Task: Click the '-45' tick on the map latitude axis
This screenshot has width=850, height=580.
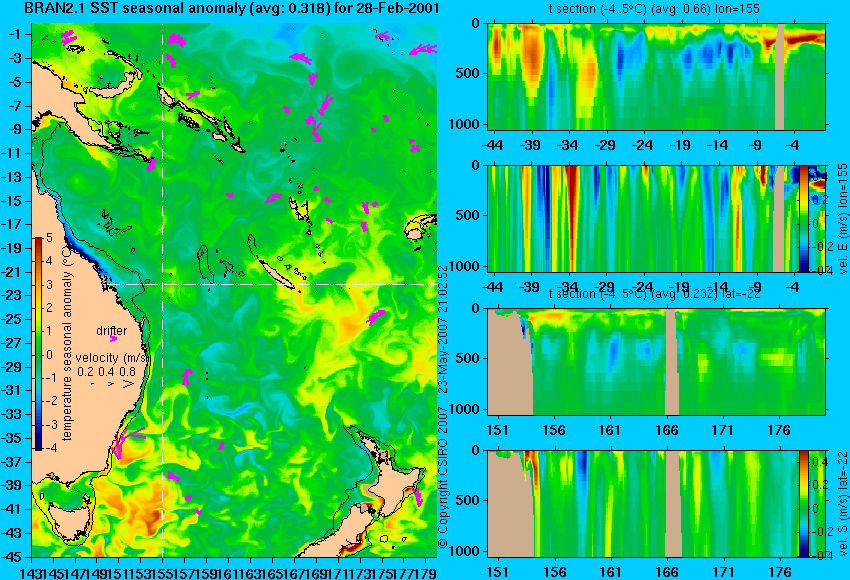Action: (x=11, y=557)
